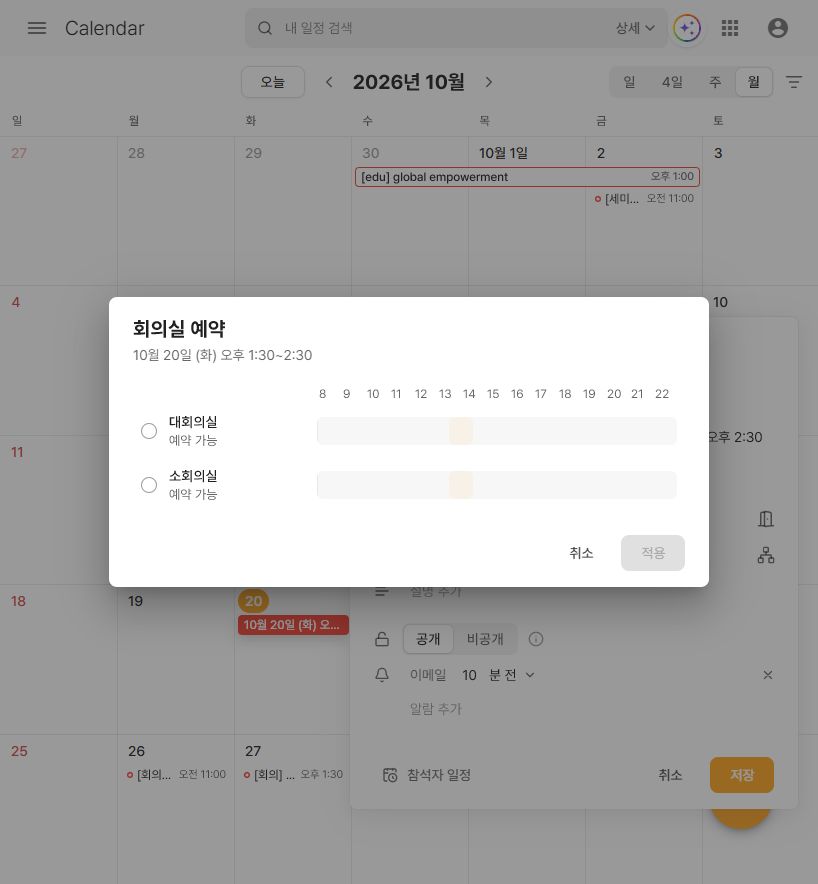Open the user profile account icon
Screen dimensions: 818x884
coord(777,28)
